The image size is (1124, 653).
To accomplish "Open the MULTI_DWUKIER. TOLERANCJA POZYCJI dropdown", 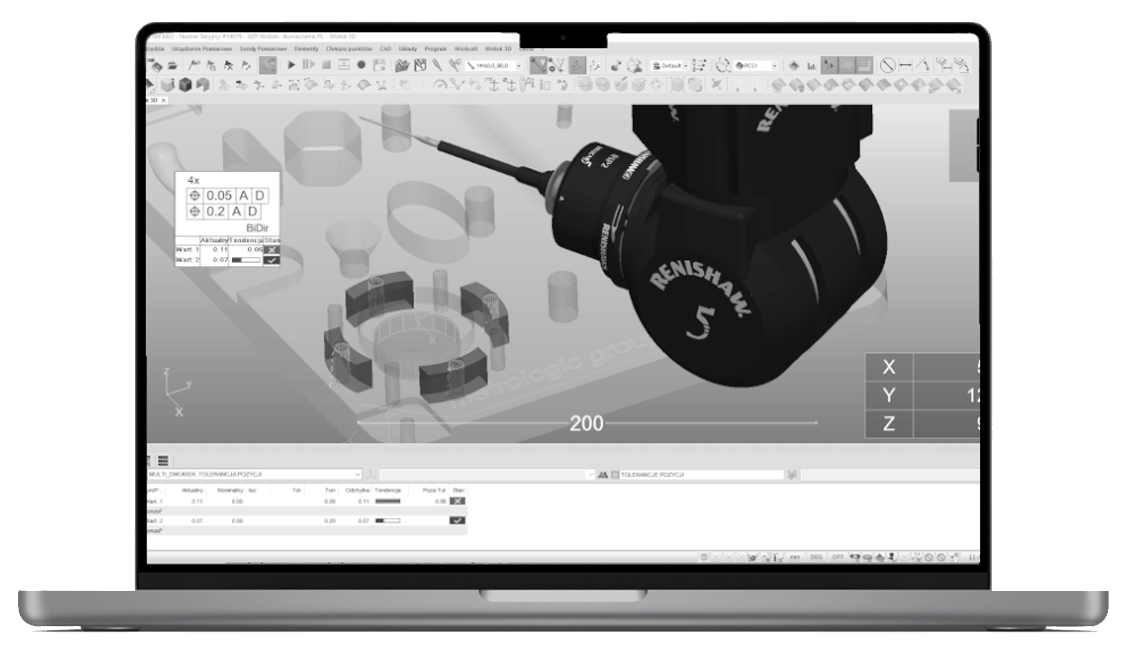I will click(360, 474).
